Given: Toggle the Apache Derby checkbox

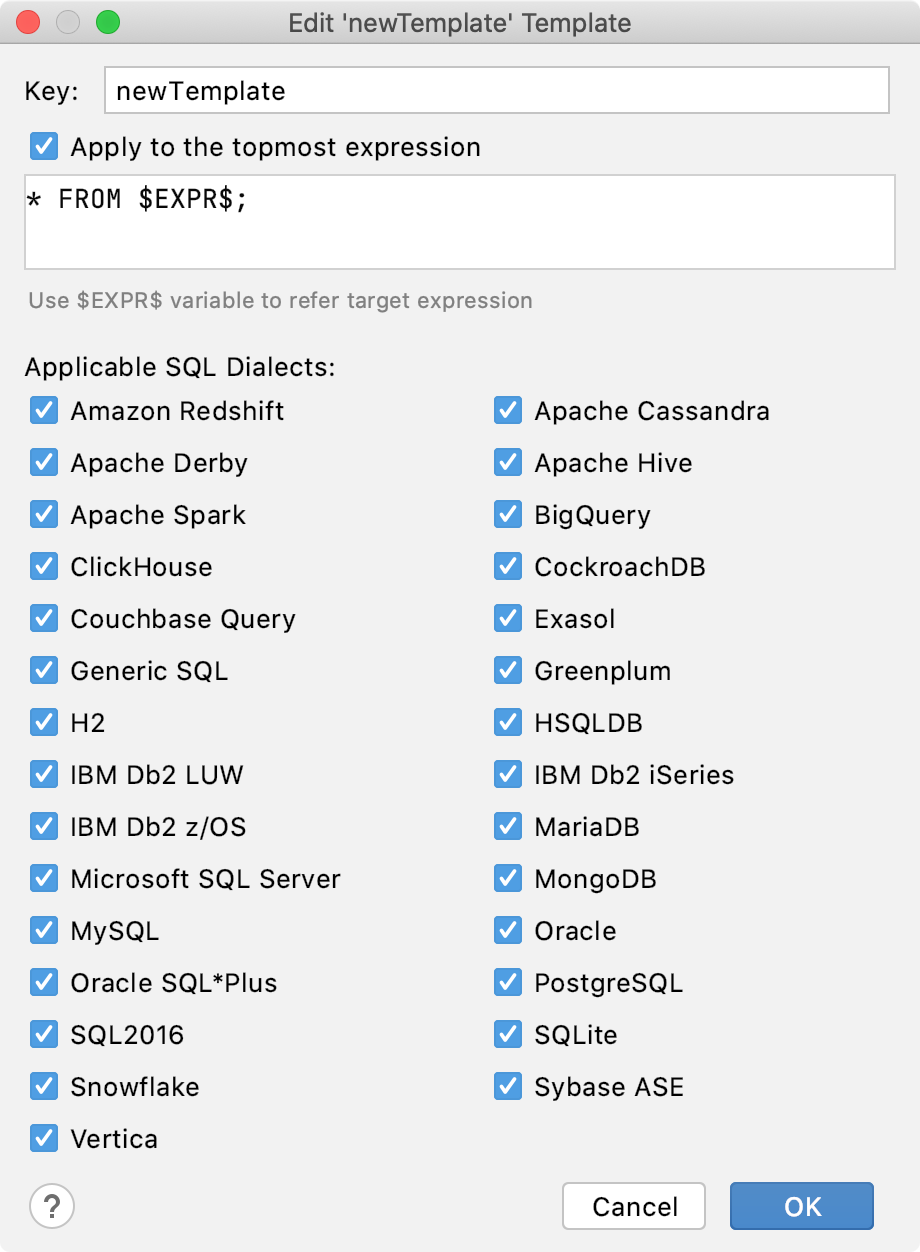Looking at the screenshot, I should click(44, 462).
